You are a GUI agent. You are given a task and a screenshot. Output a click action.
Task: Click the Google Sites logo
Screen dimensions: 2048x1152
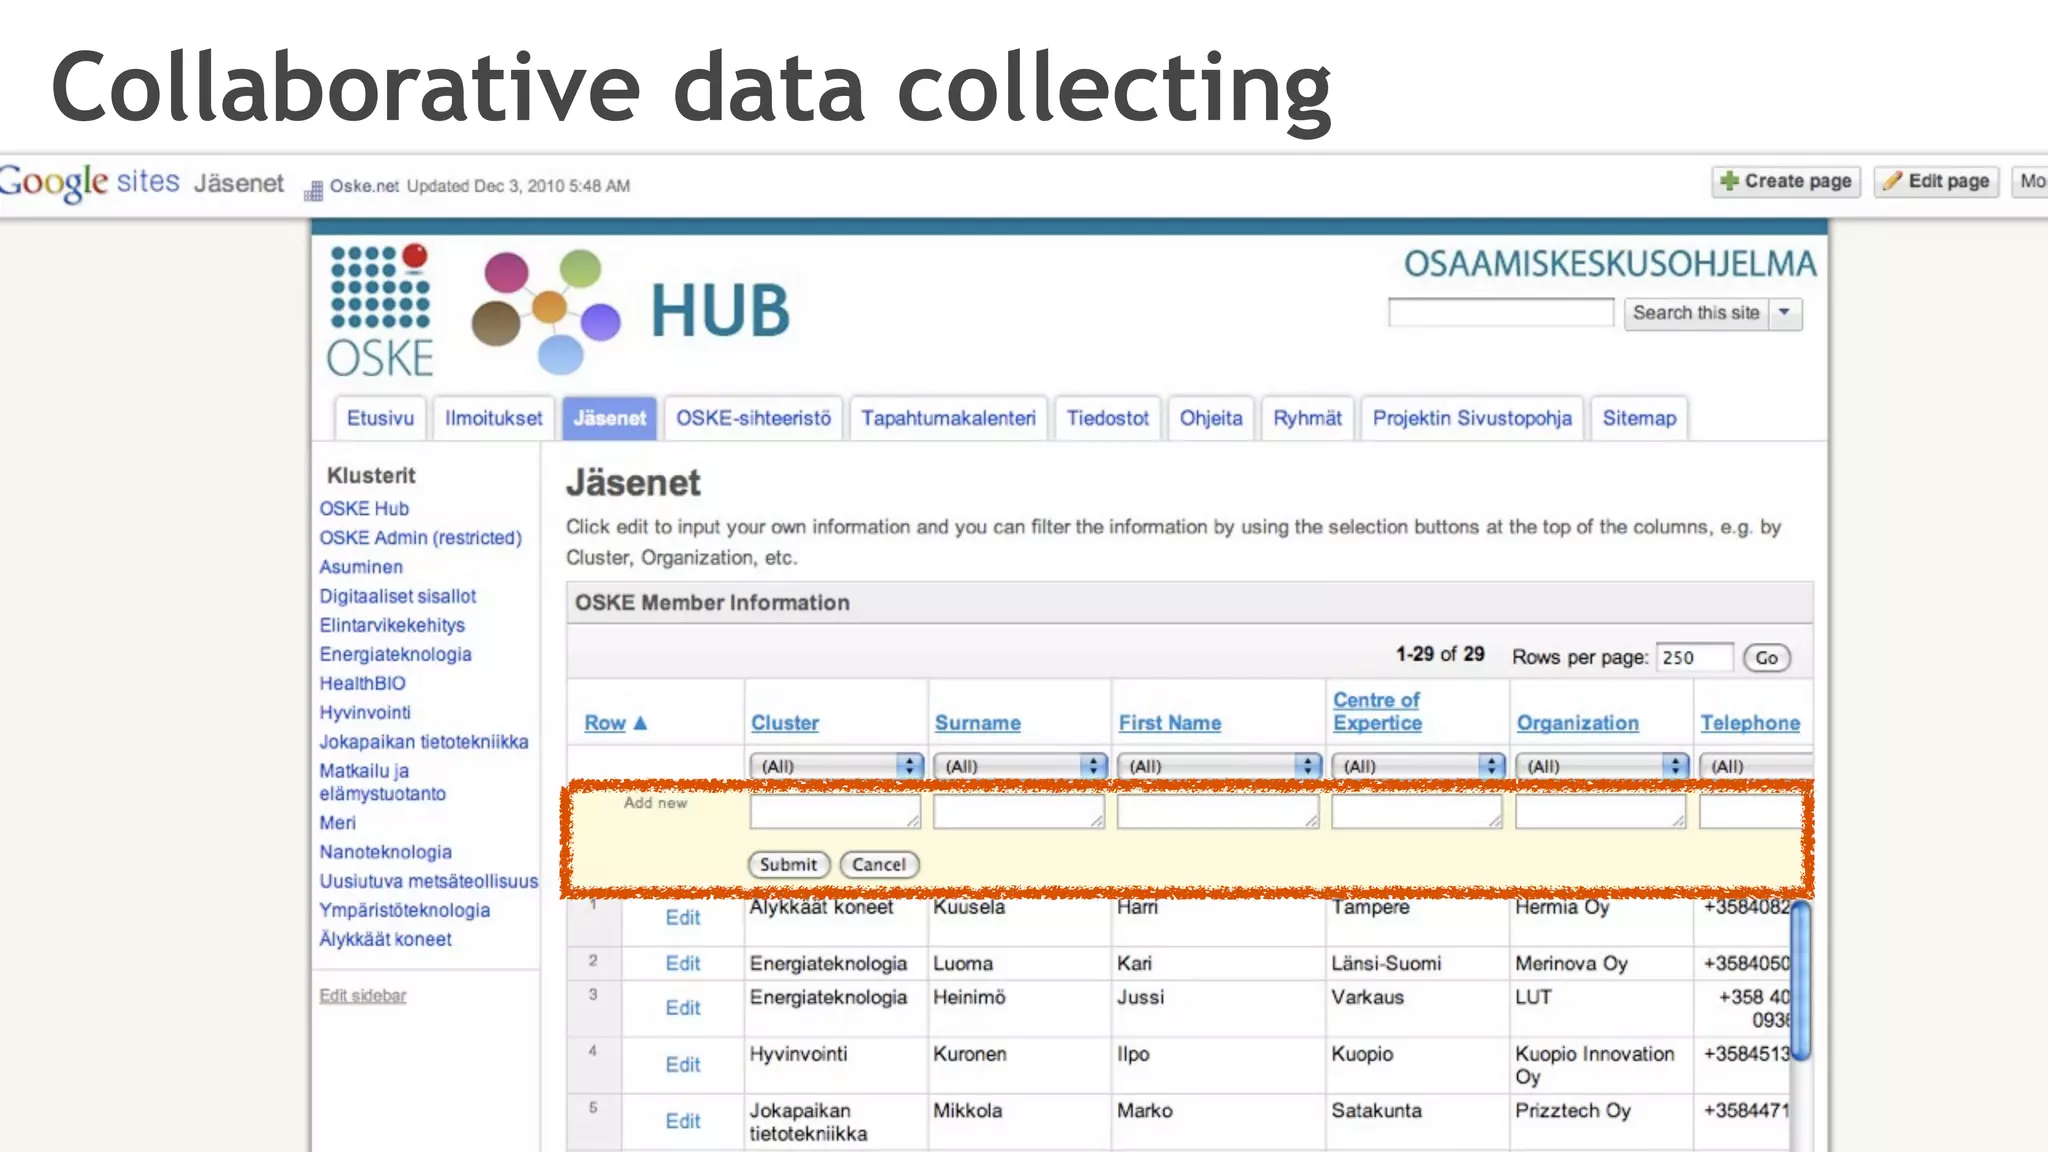point(90,183)
